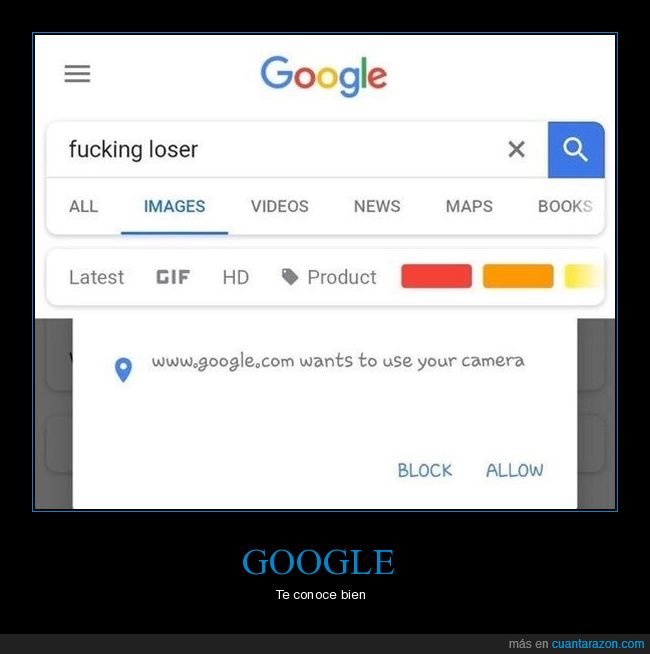Switch to the NEWS tab
The width and height of the screenshot is (650, 654).
377,206
